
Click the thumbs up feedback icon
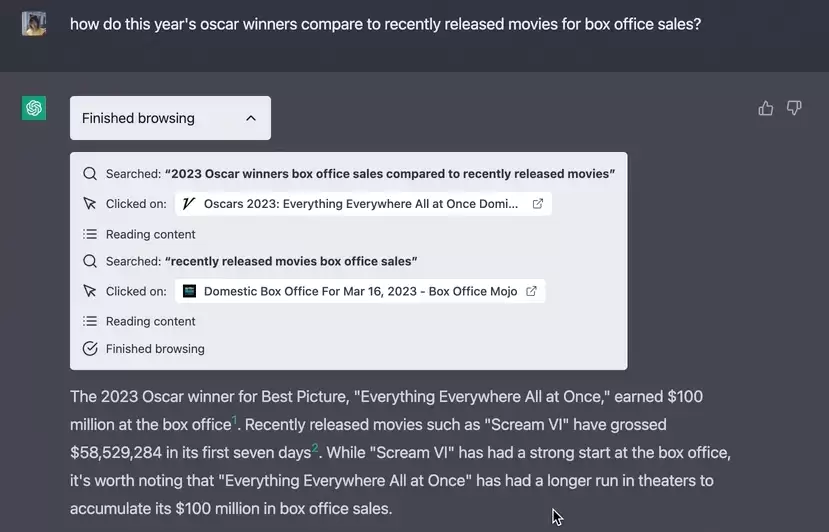(766, 108)
